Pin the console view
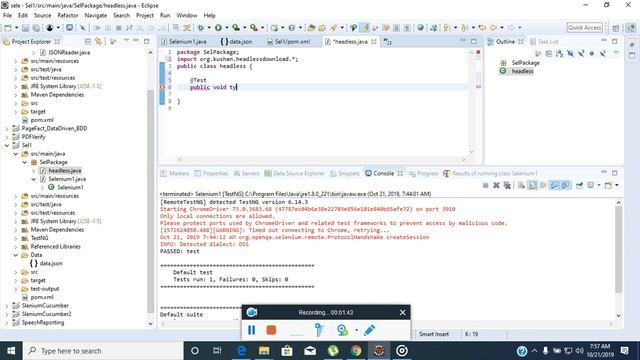640x360 pixels. click(x=580, y=185)
